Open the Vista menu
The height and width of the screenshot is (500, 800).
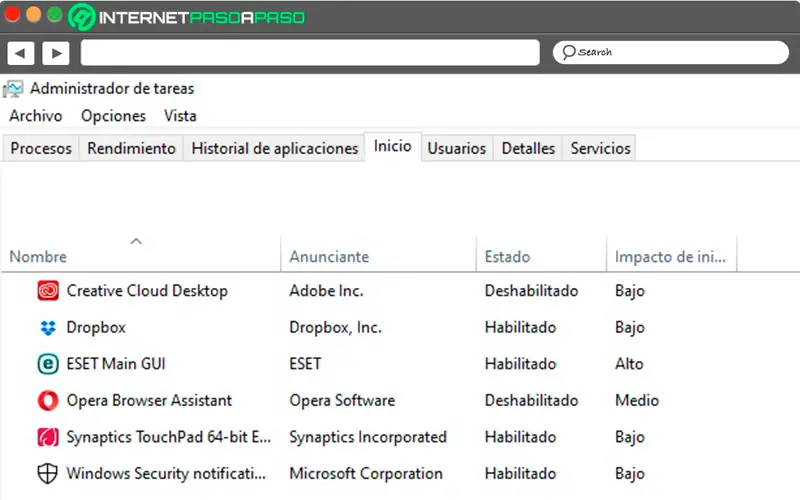[x=180, y=116]
